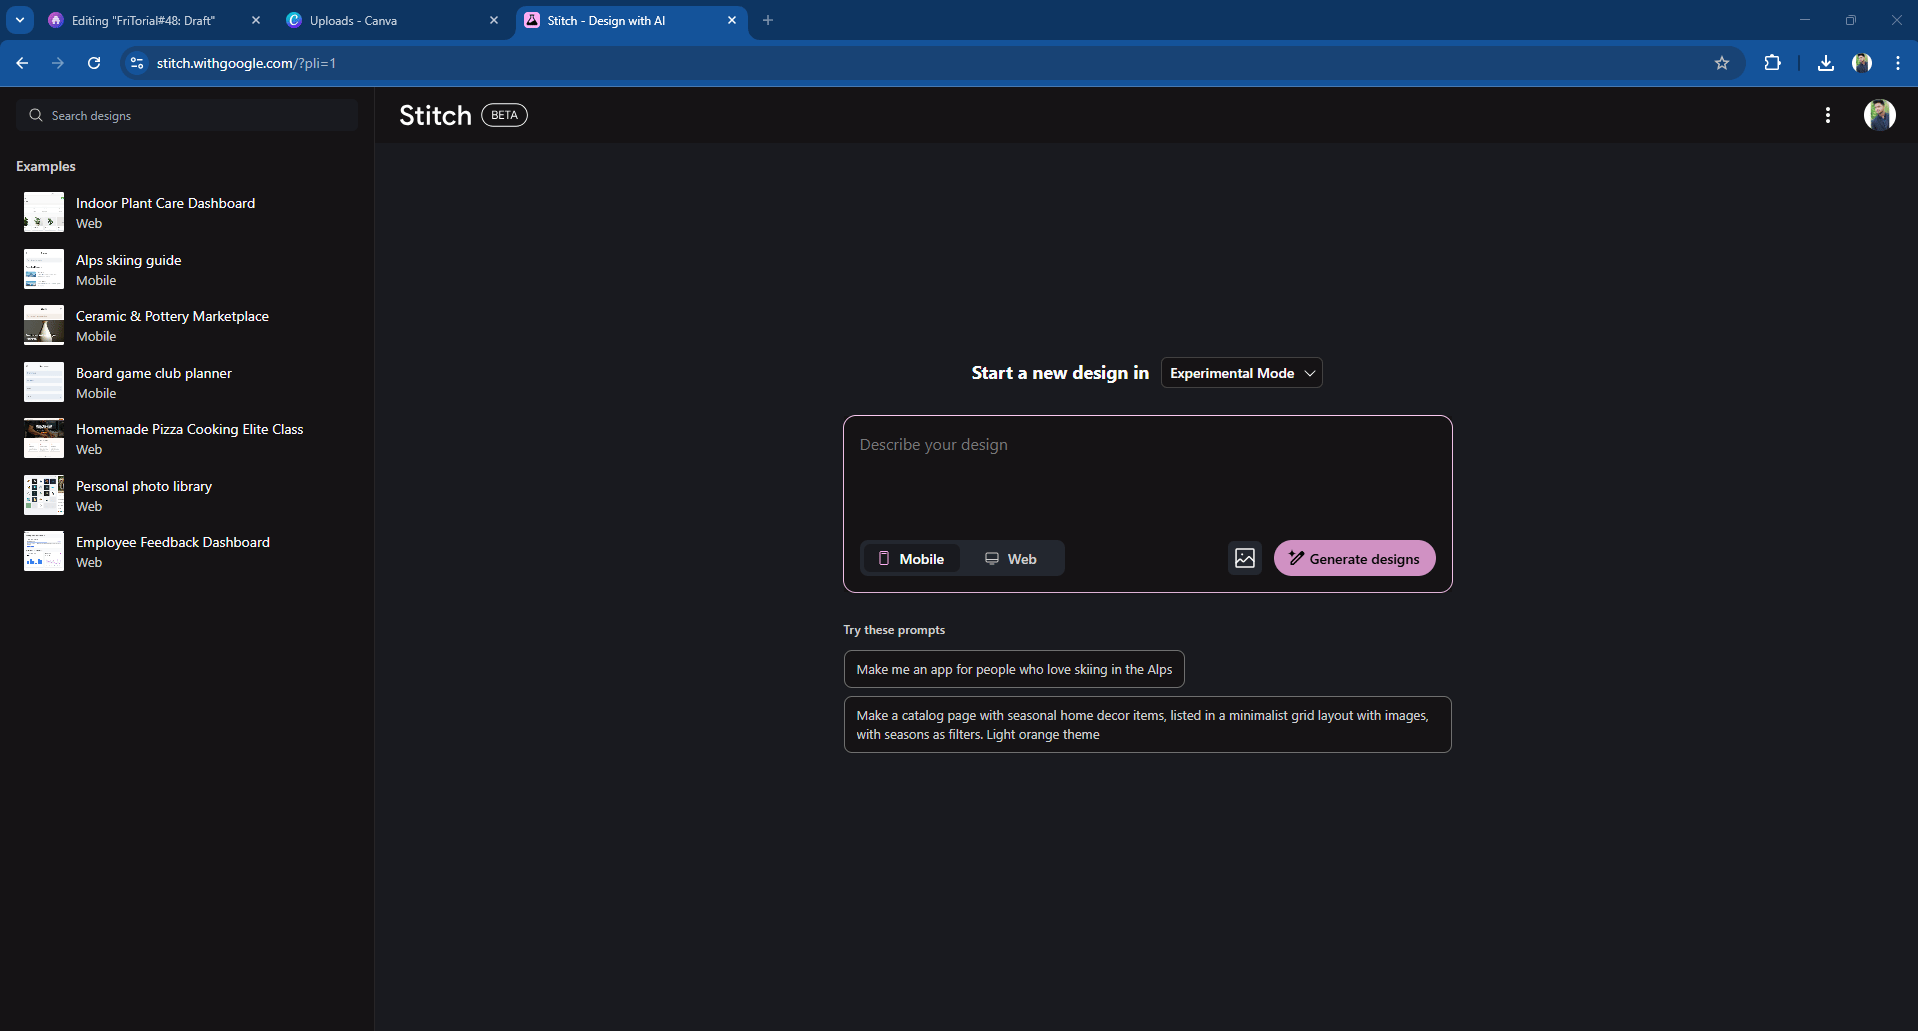Viewport: 1918px width, 1031px height.
Task: Click the upload image icon in prompt box
Action: (x=1245, y=558)
